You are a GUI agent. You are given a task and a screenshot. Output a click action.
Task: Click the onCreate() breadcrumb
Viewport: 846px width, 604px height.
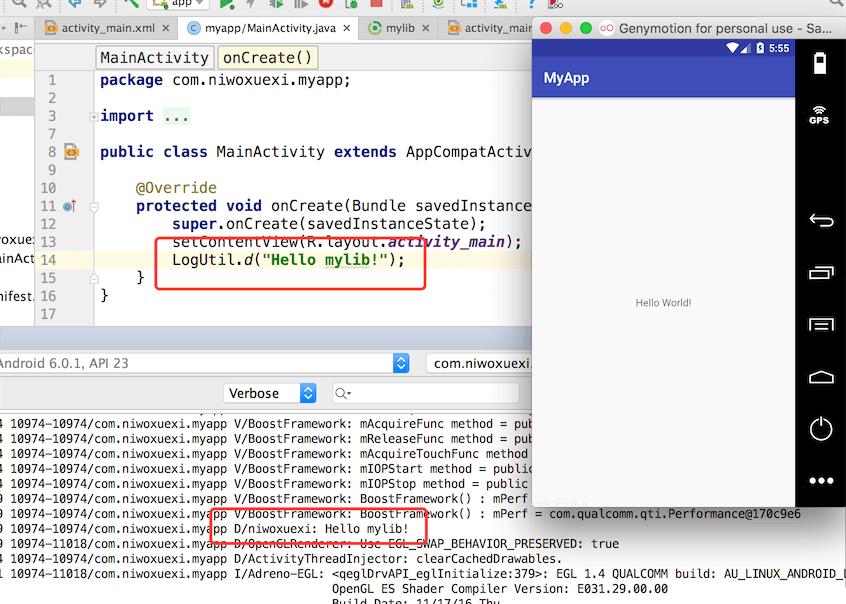[x=267, y=58]
